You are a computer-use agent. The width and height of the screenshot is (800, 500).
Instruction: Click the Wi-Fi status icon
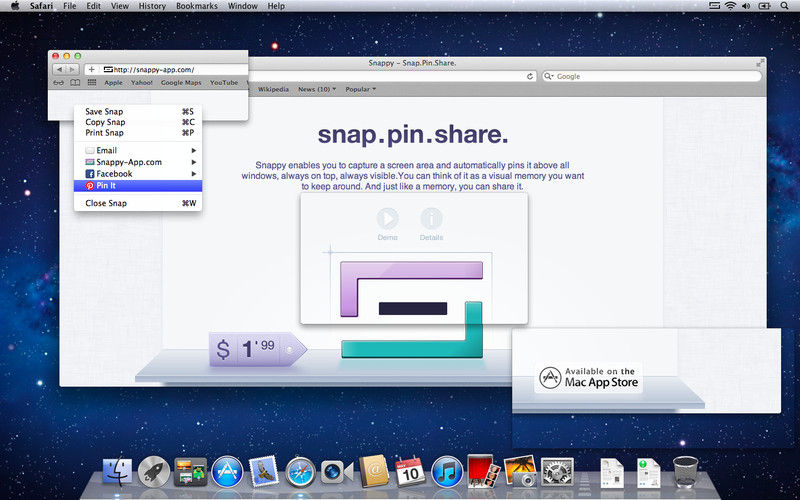pos(729,6)
